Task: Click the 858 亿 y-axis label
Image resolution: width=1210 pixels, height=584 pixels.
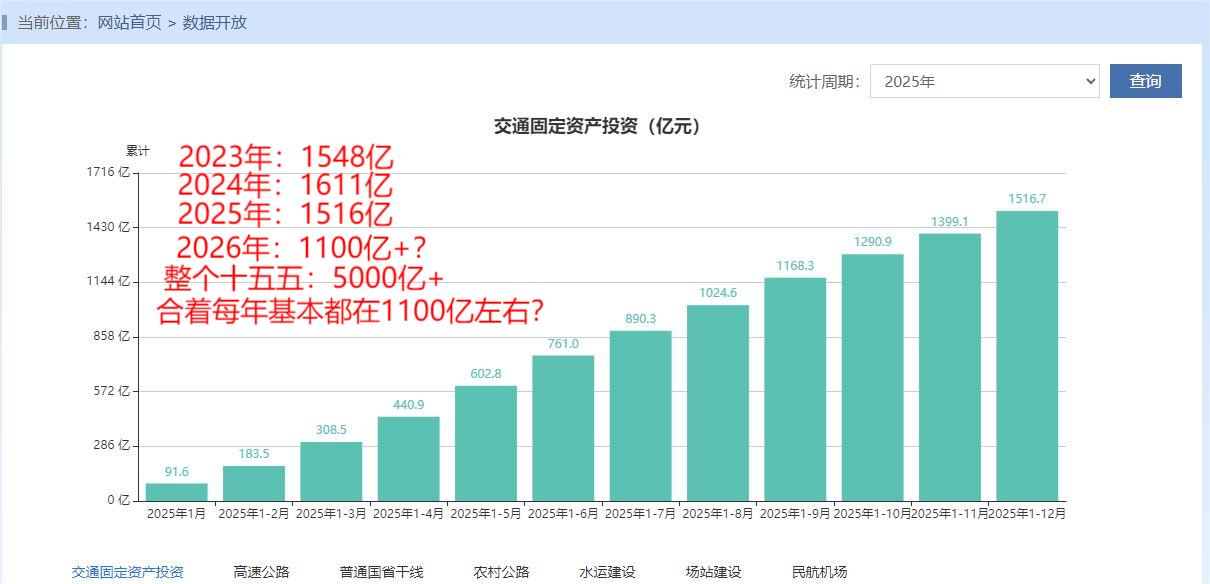Action: [112, 336]
